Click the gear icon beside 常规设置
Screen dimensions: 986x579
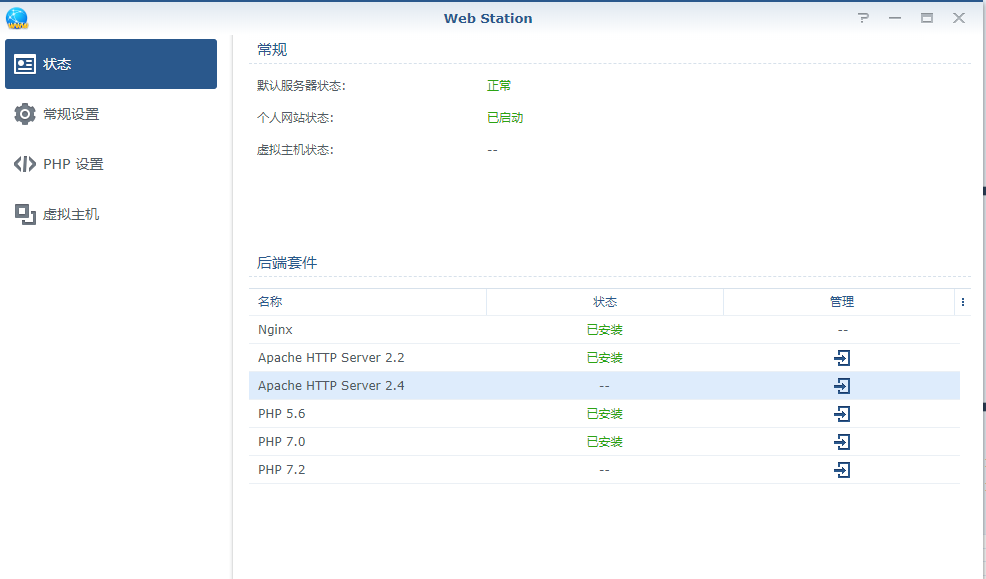pyautogui.click(x=25, y=114)
